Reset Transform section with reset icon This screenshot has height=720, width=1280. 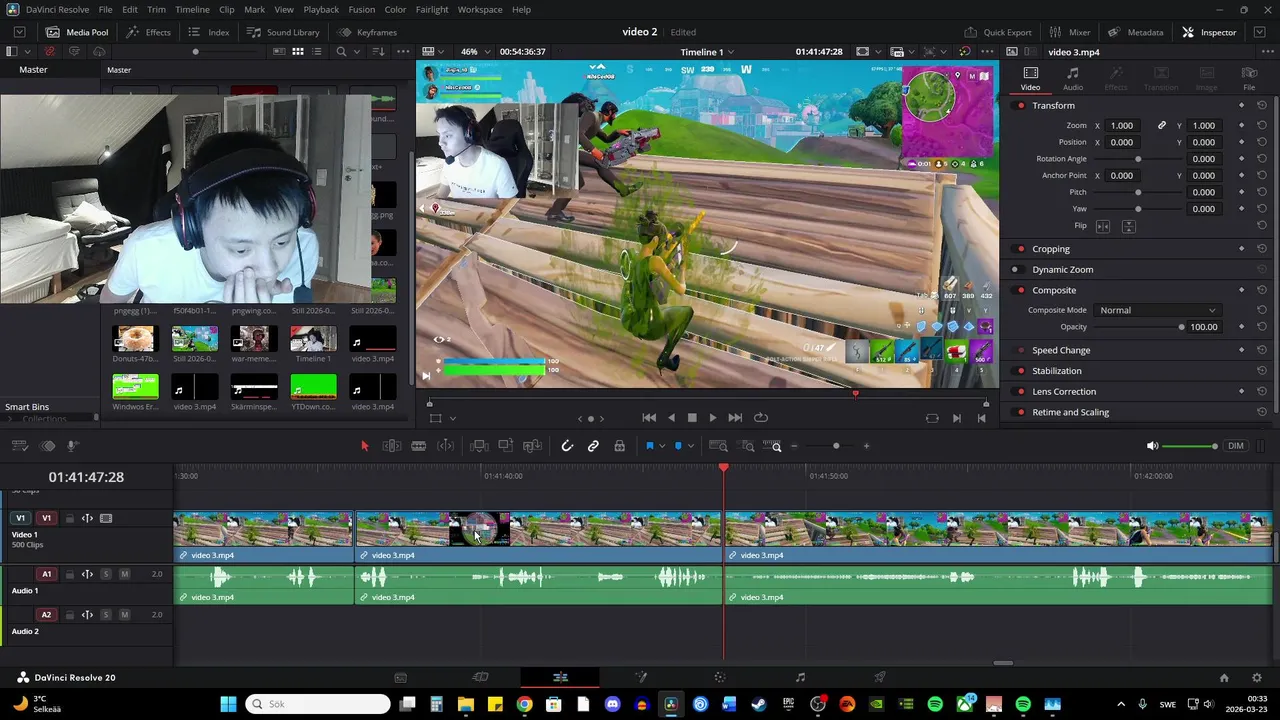[1262, 106]
